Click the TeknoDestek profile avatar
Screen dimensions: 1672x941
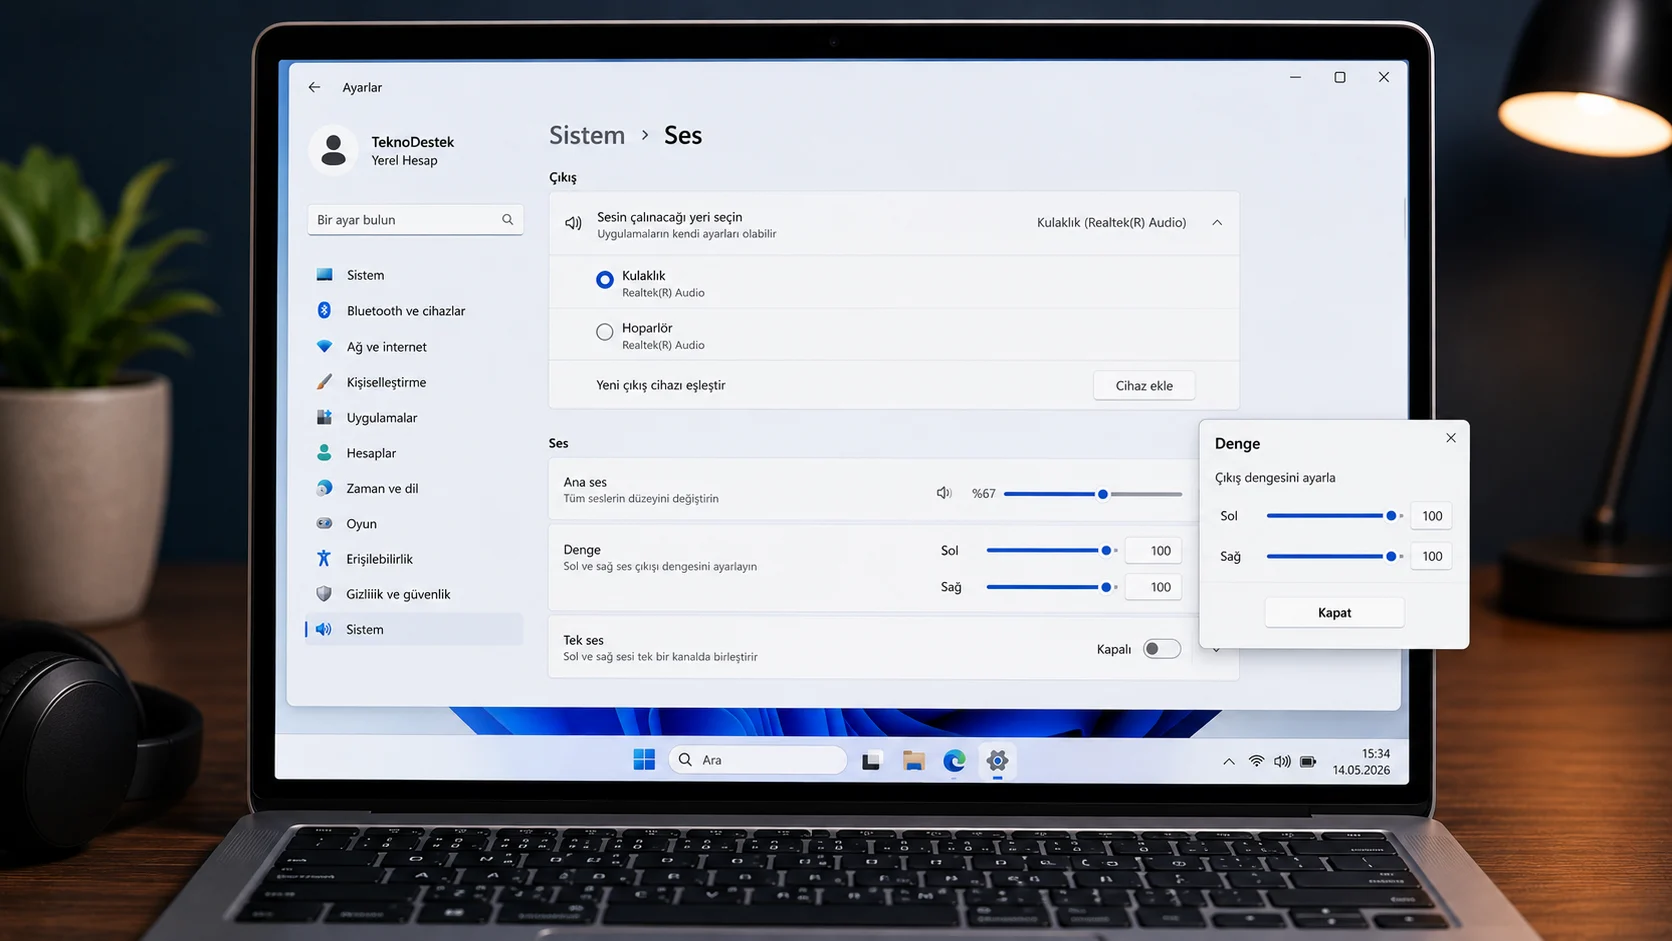333,150
